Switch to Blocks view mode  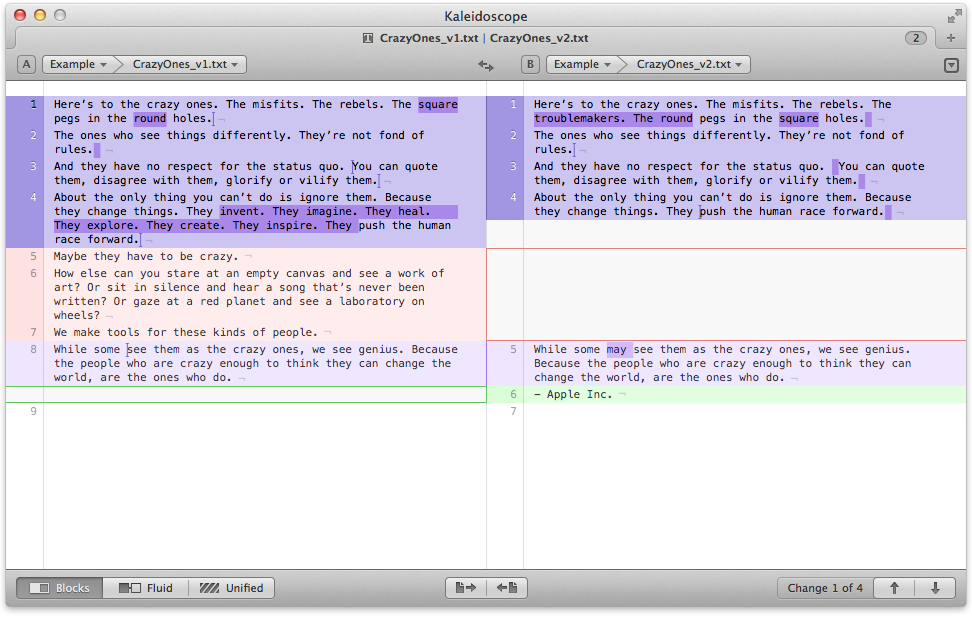[60, 588]
